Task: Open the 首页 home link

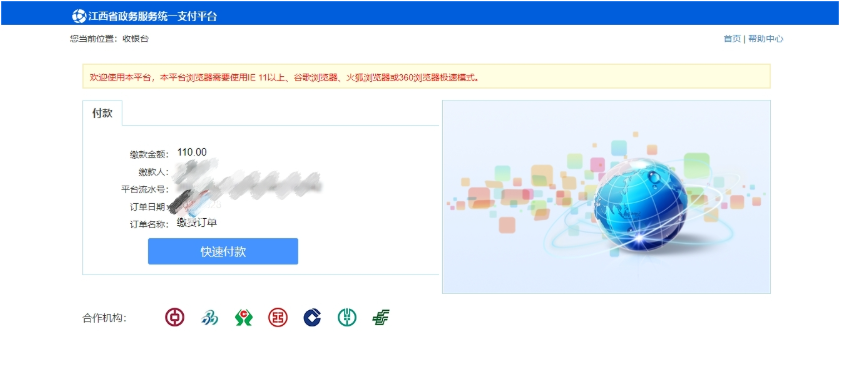Action: pyautogui.click(x=732, y=39)
